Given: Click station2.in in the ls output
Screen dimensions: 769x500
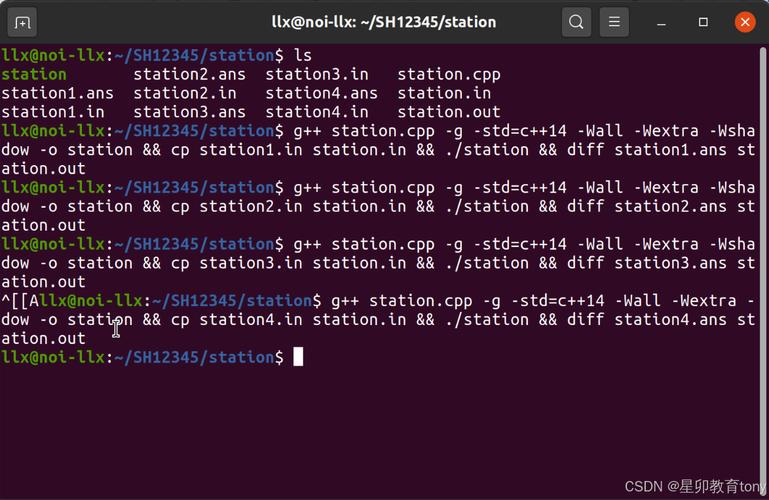Looking at the screenshot, I should coord(185,93).
